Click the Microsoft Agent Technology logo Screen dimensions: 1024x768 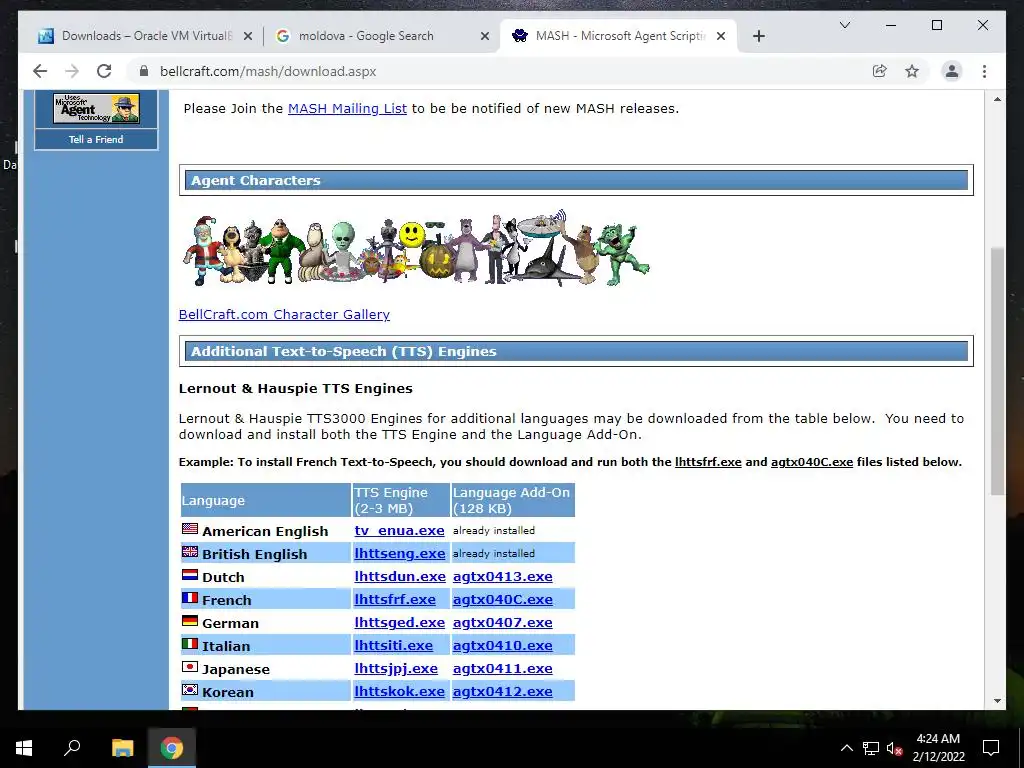(x=96, y=108)
